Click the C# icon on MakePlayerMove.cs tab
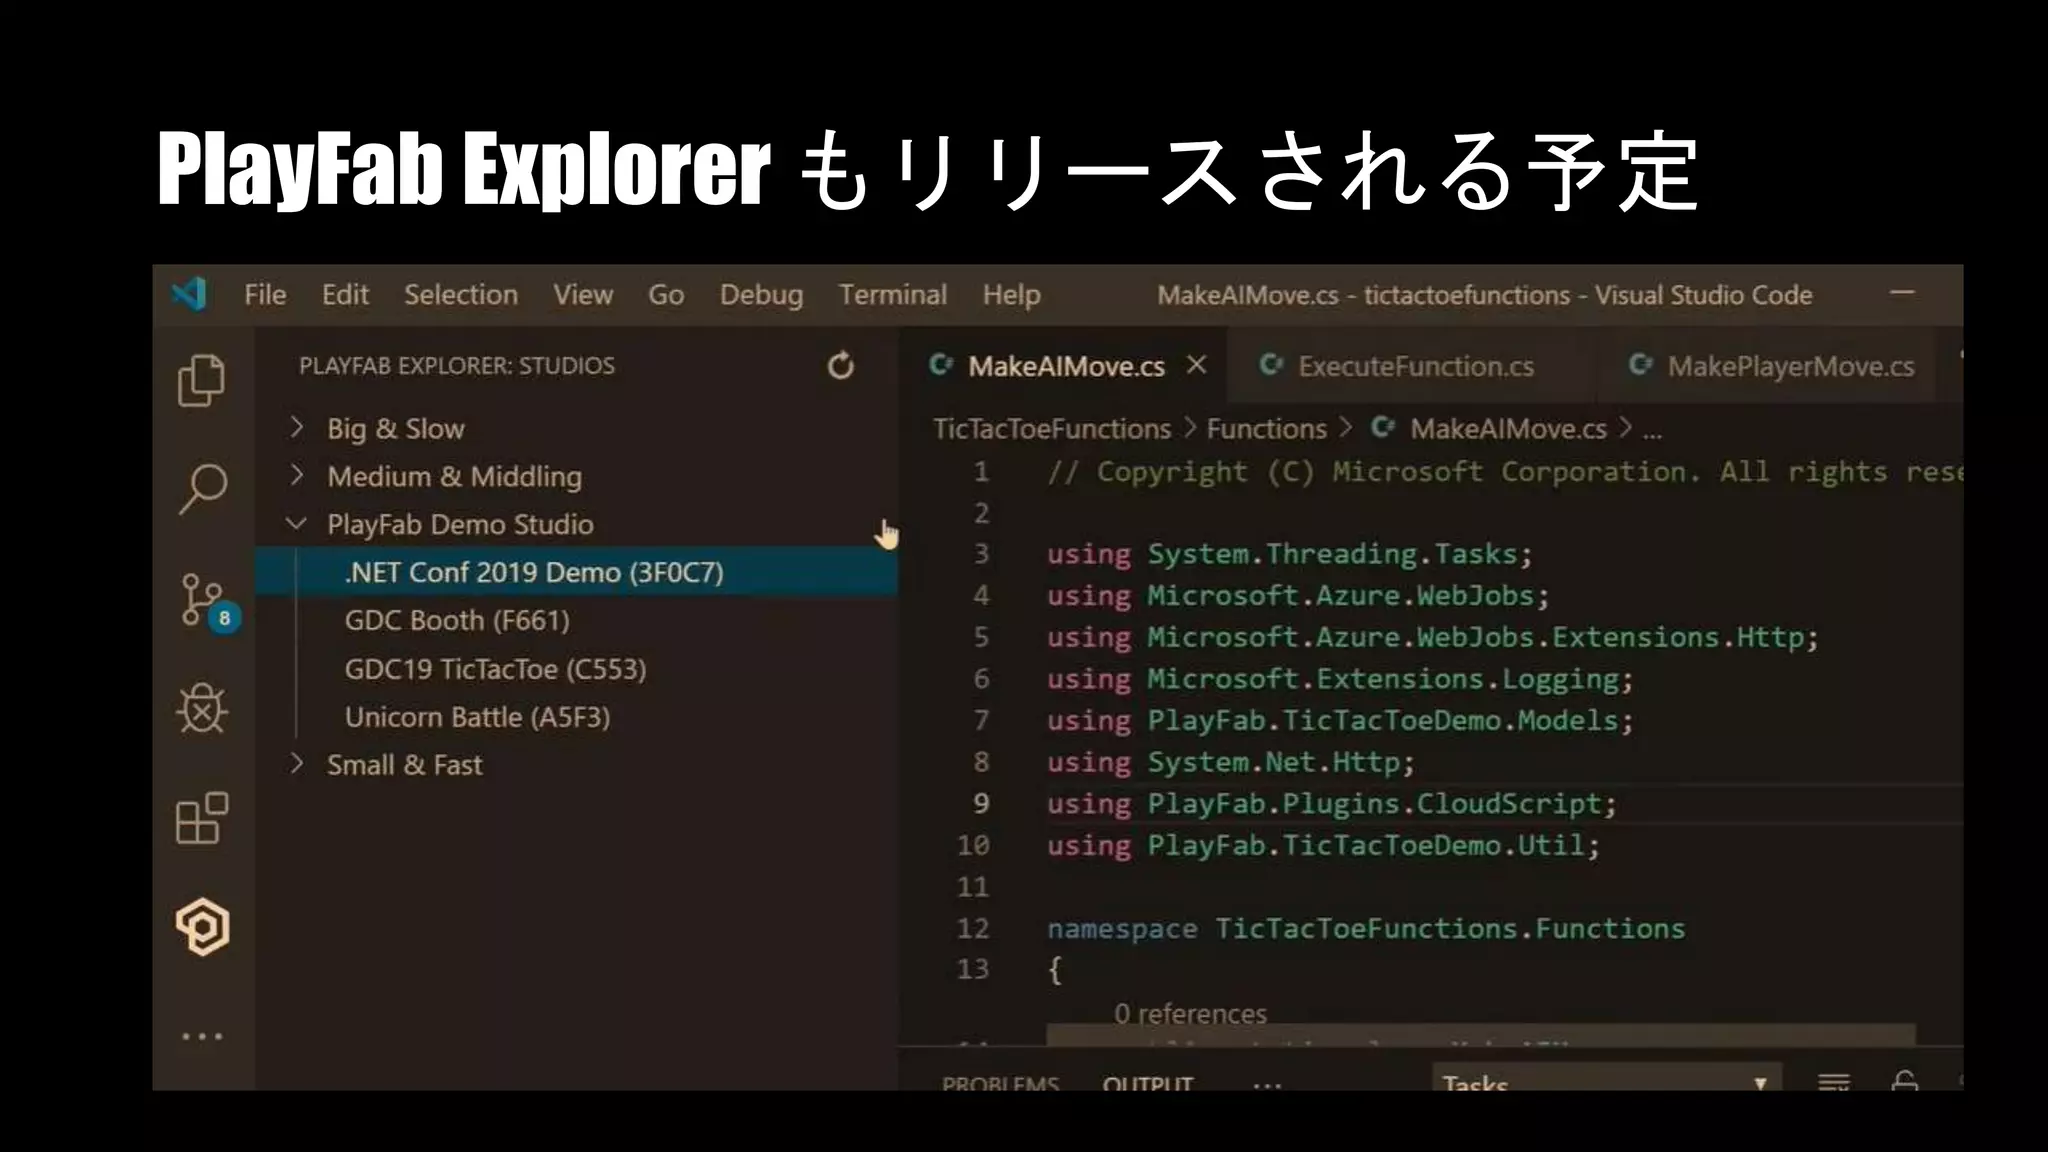Viewport: 2048px width, 1152px height. tap(1640, 365)
